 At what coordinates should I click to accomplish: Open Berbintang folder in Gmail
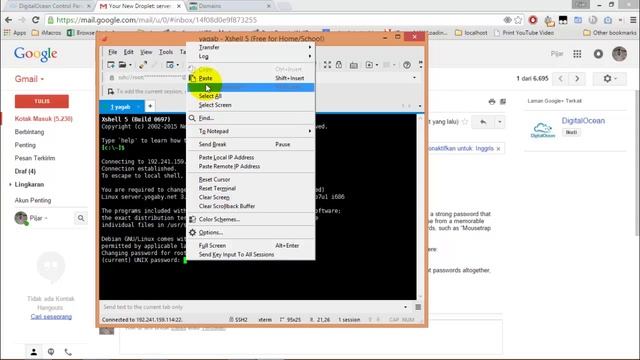tap(29, 132)
